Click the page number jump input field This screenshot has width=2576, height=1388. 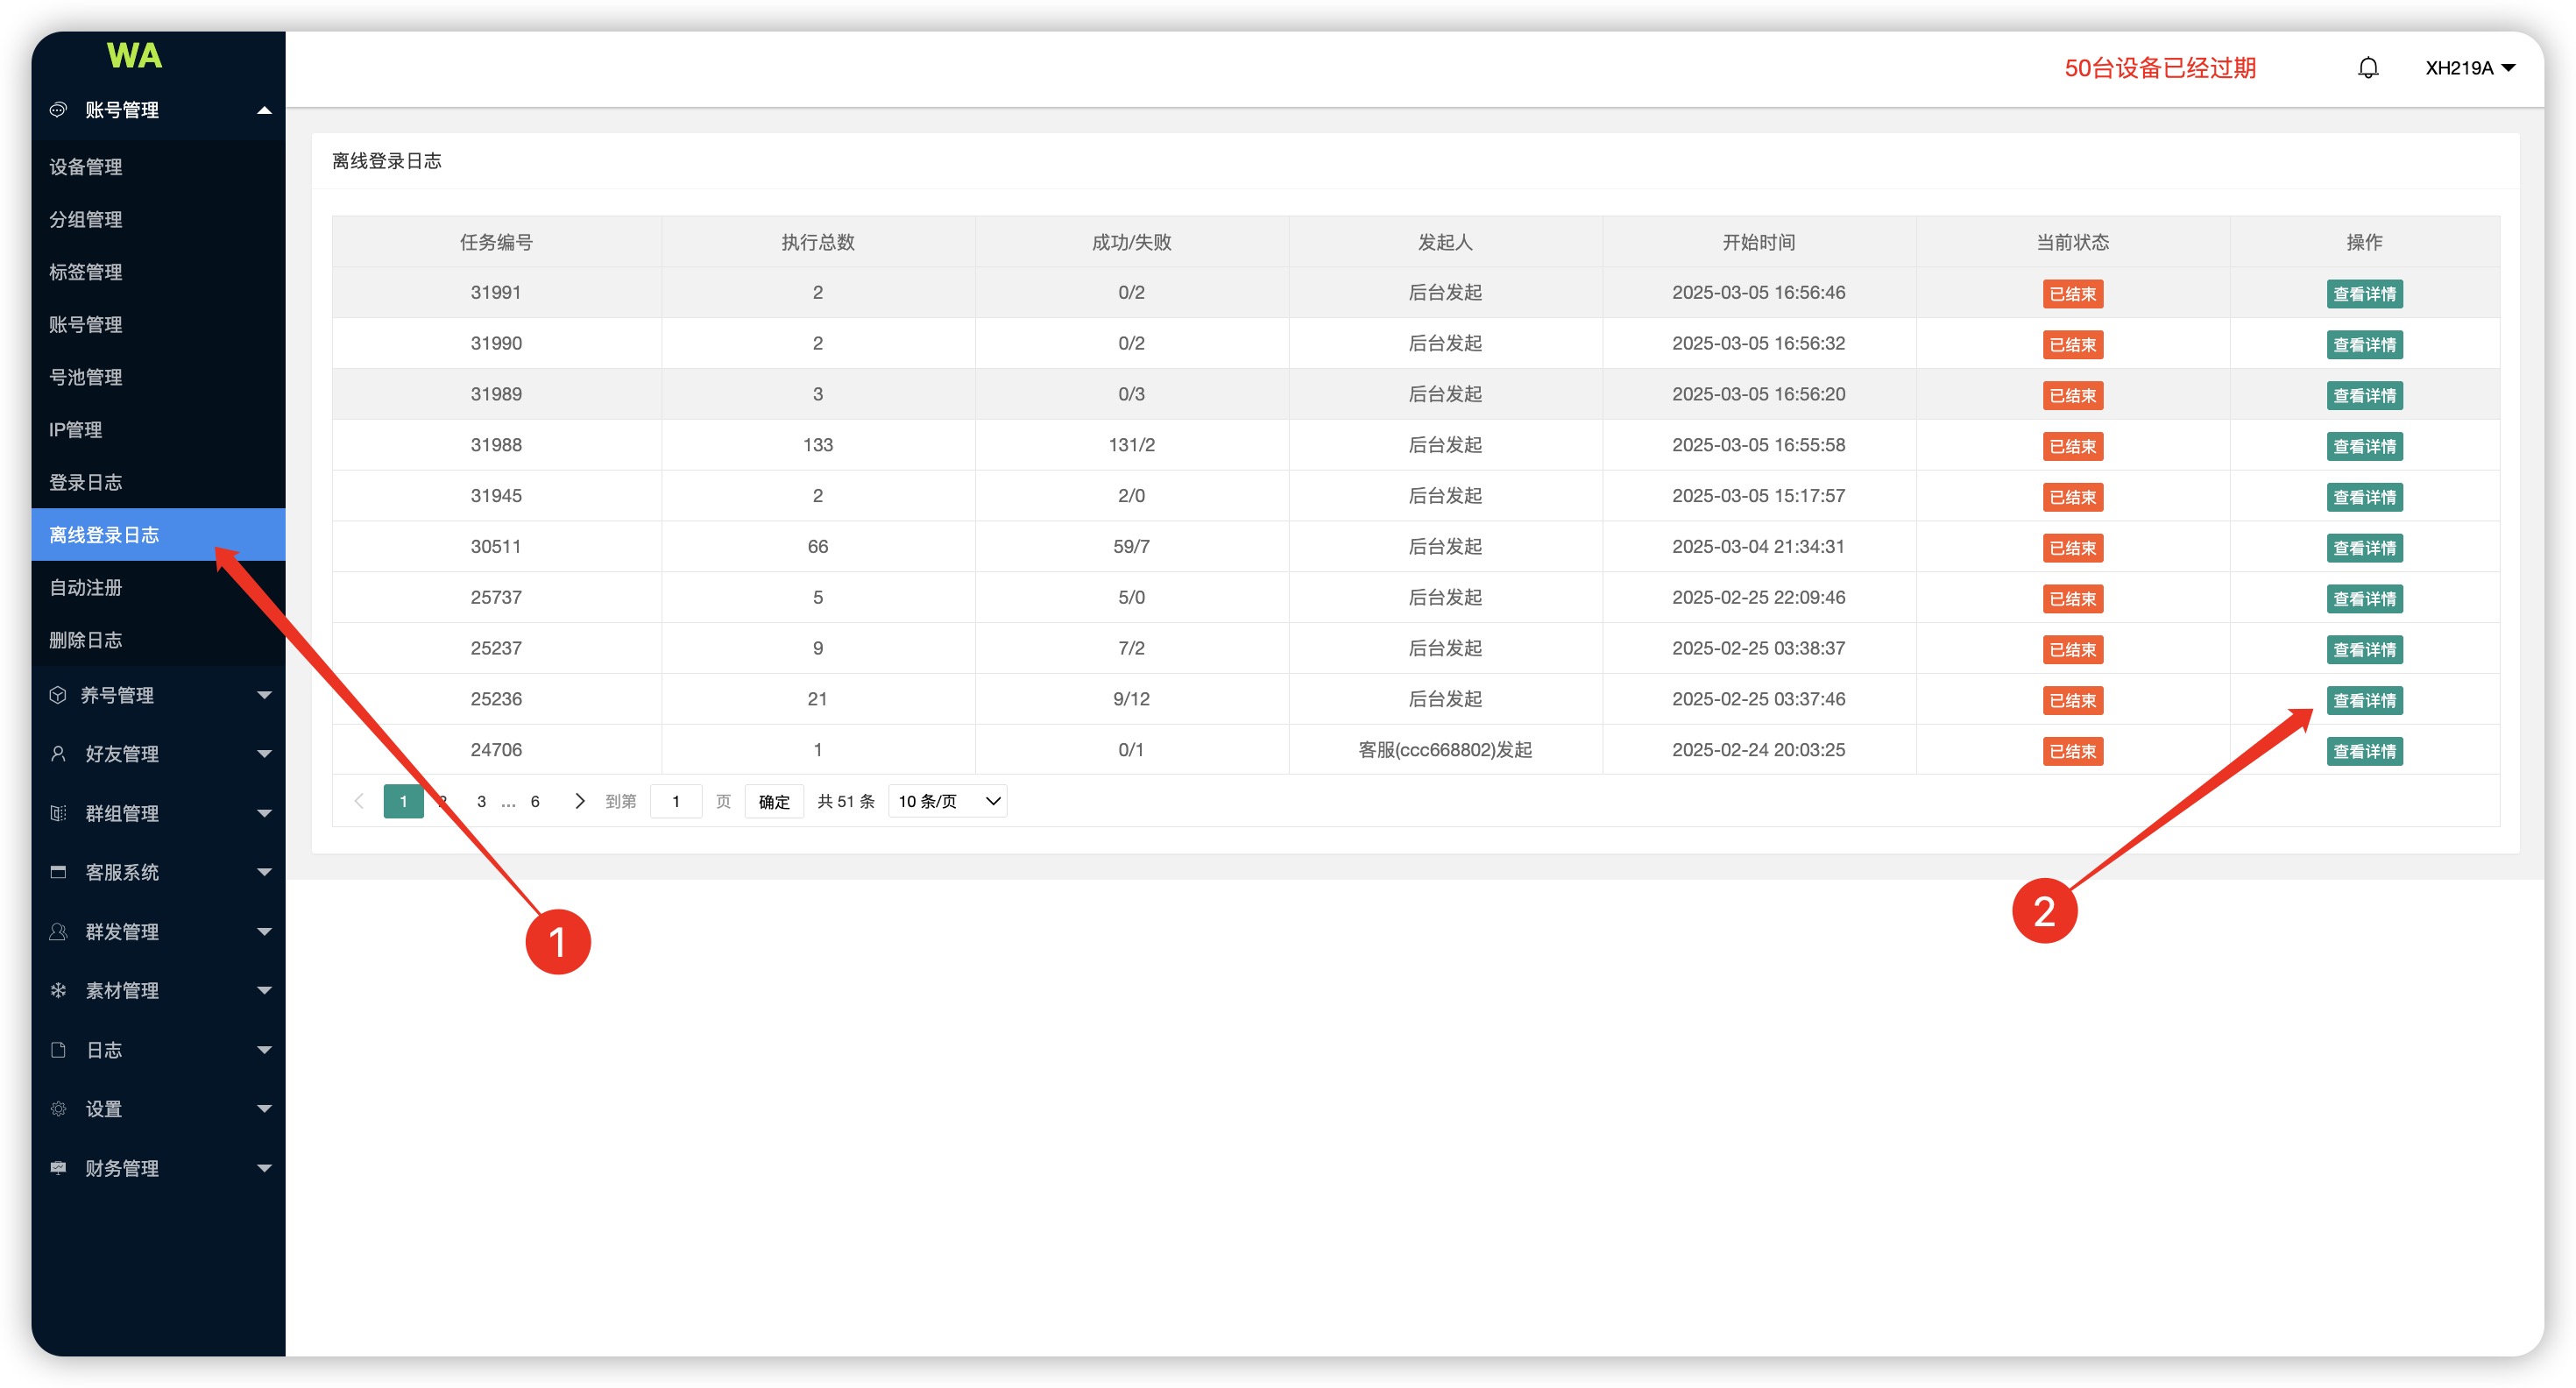(x=676, y=801)
